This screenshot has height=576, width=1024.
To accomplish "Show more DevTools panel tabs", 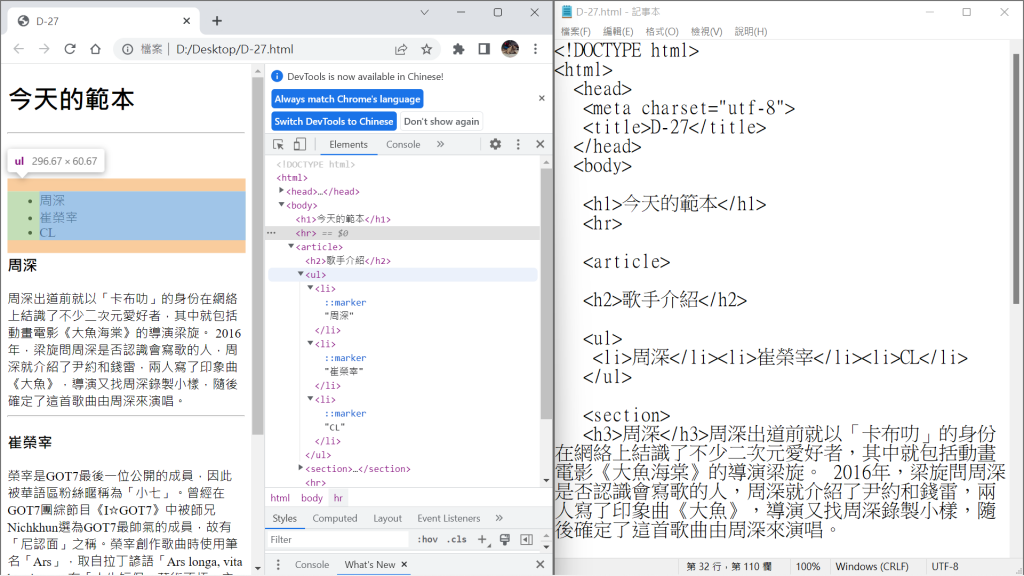I will tap(441, 144).
